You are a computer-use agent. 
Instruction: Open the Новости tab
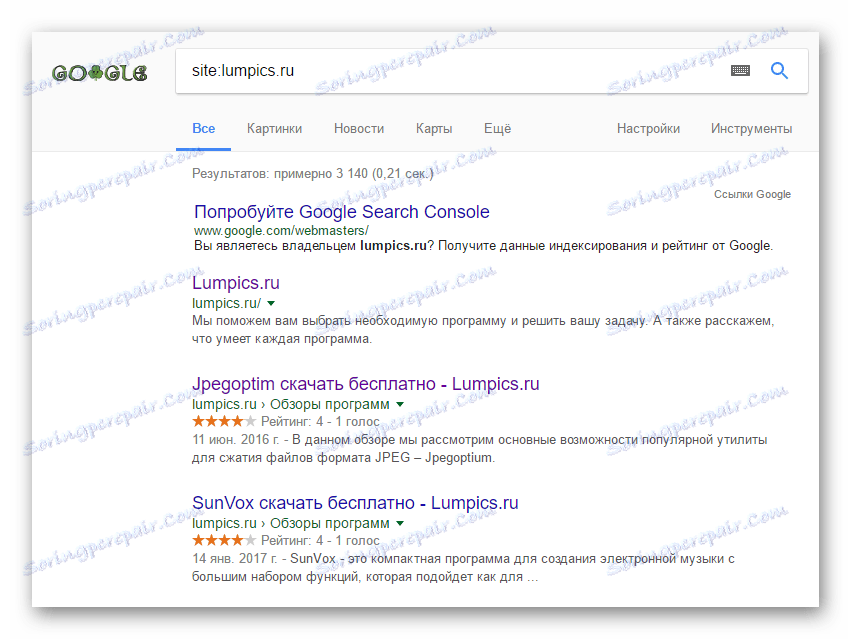359,129
